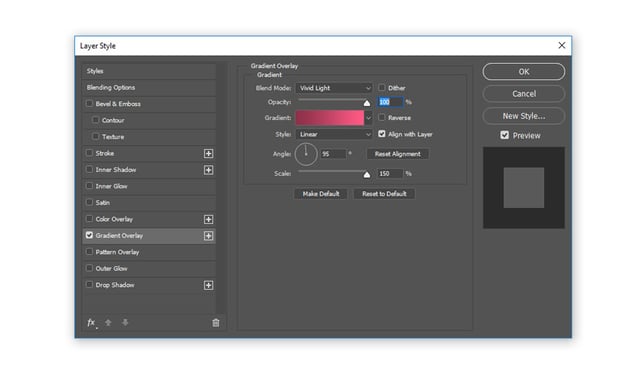Screen dimensions: 630x378
Task: Click the Opacity slider handle
Action: 367,103
